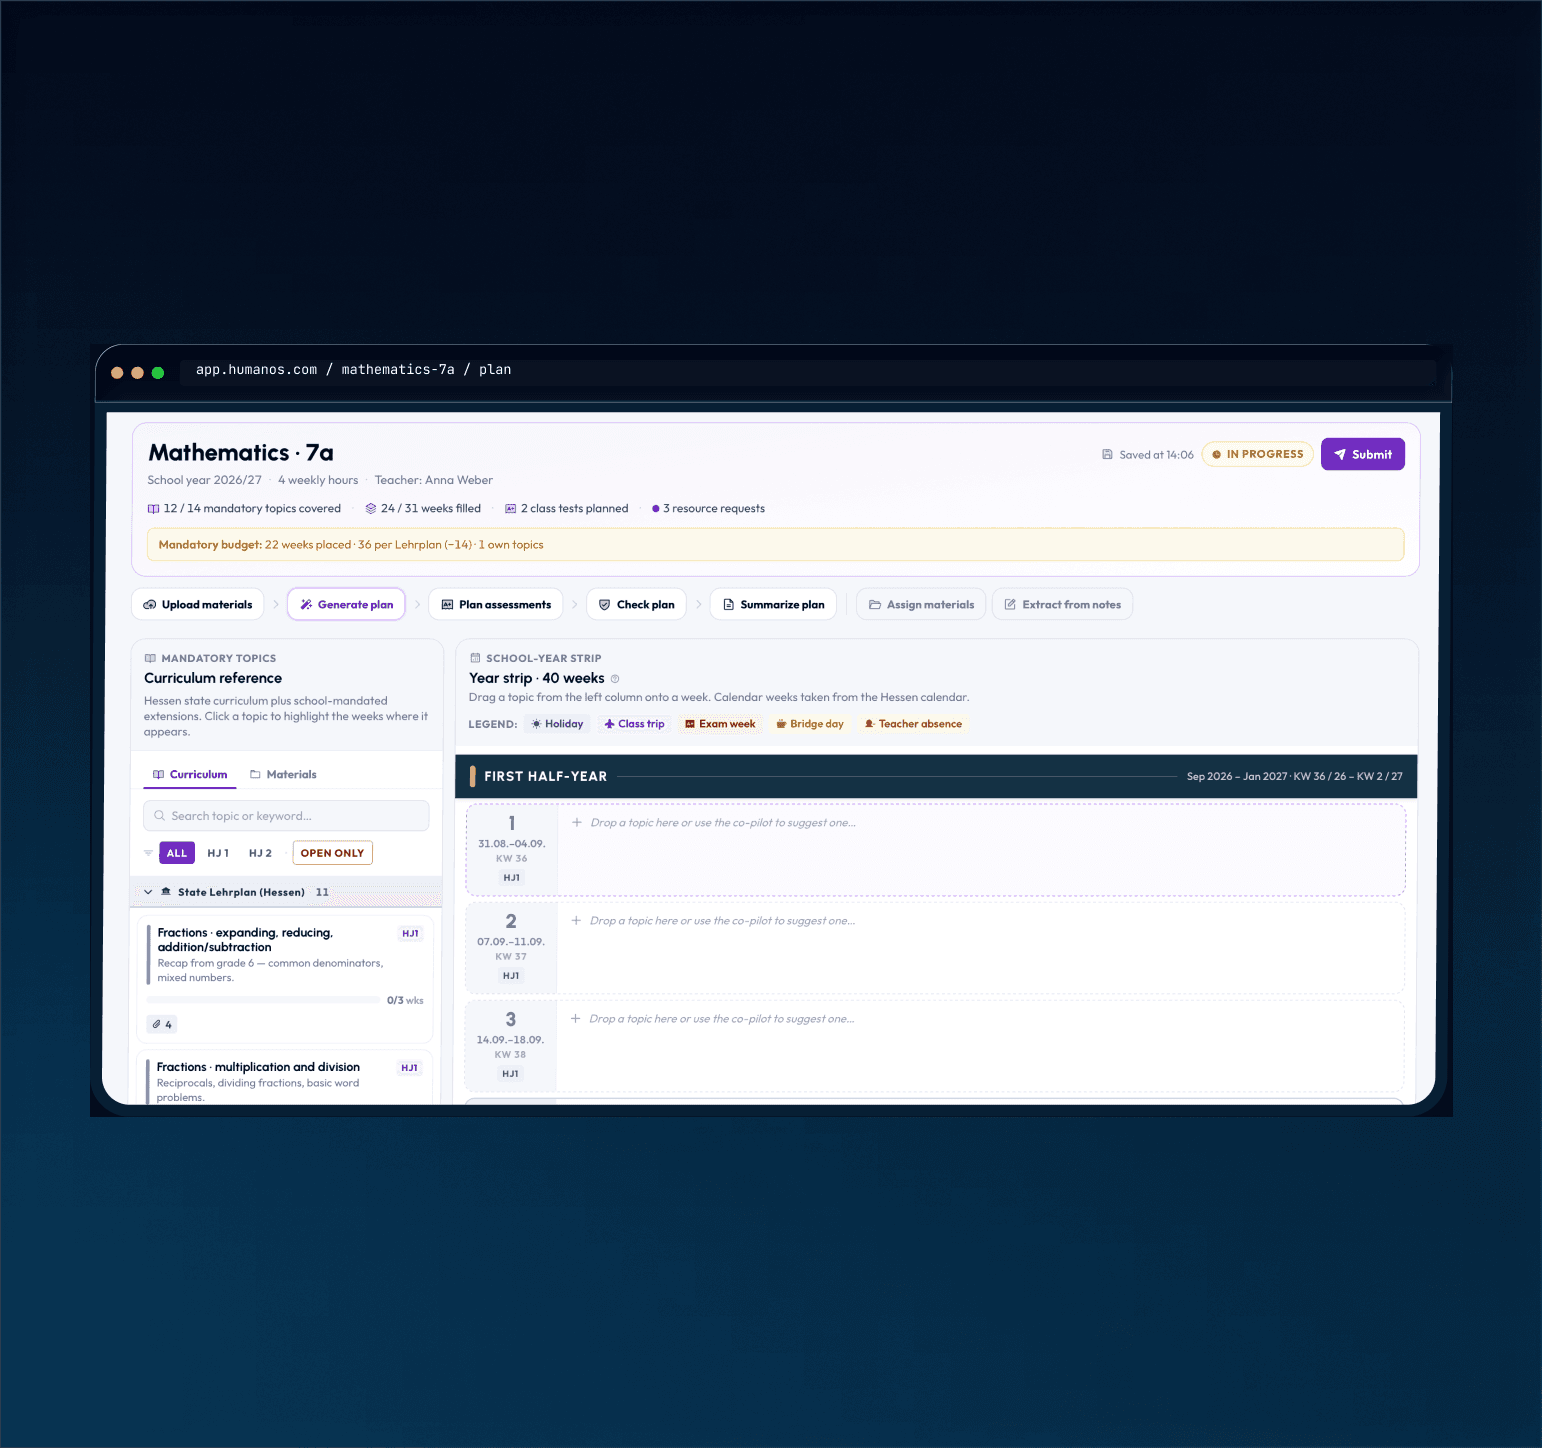Screen dimensions: 1542x1448
Task: Switch to the Materials tab
Action: click(283, 774)
